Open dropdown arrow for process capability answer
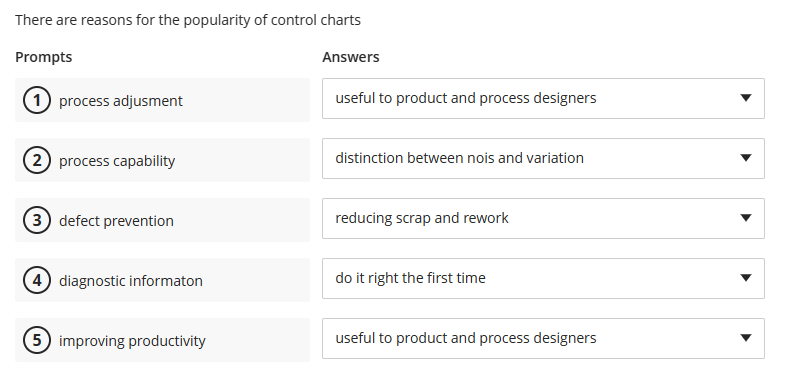The image size is (793, 388). point(745,158)
